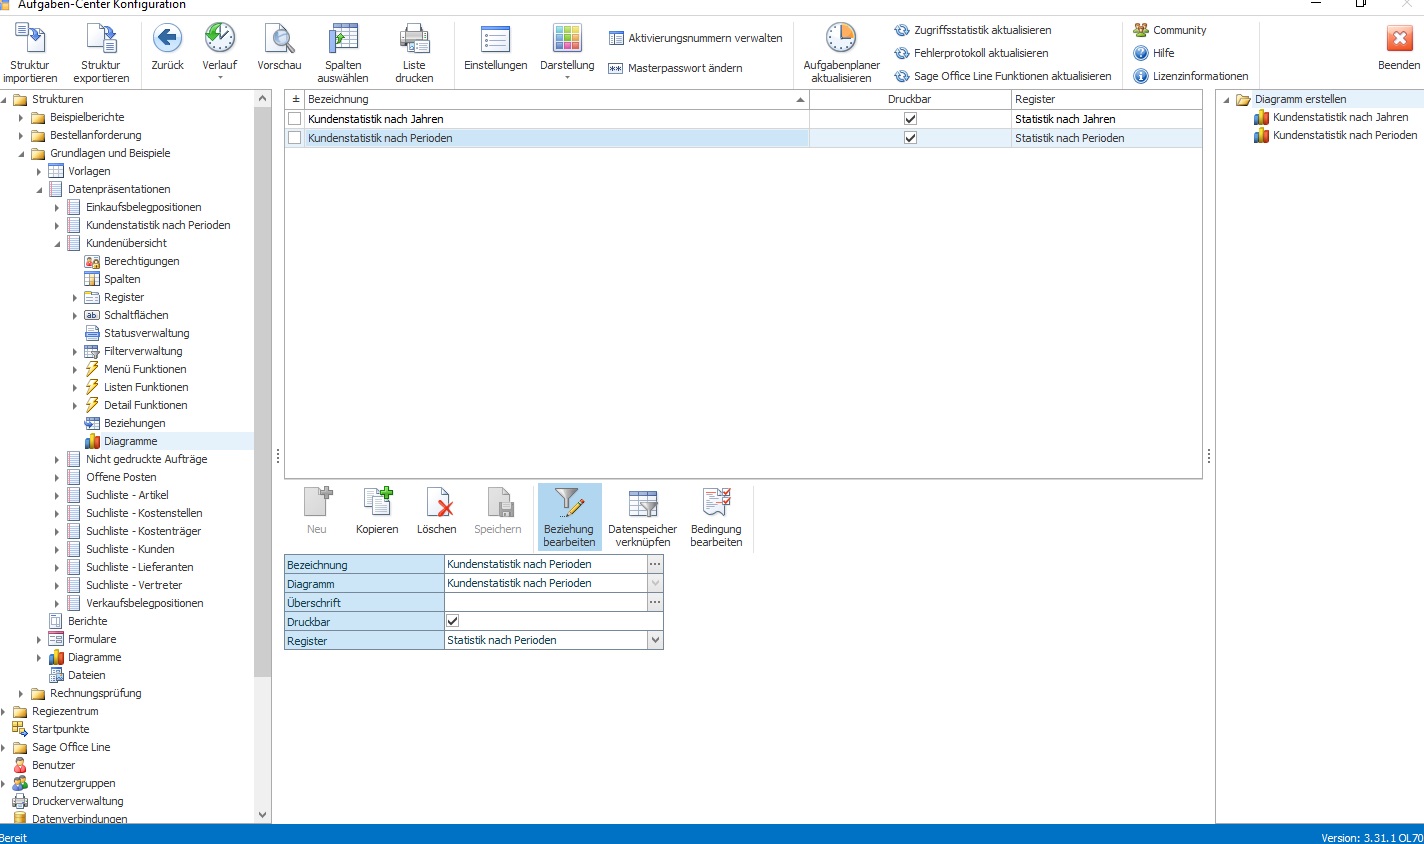Click Datenspeicher verknüpfen icon

(642, 502)
